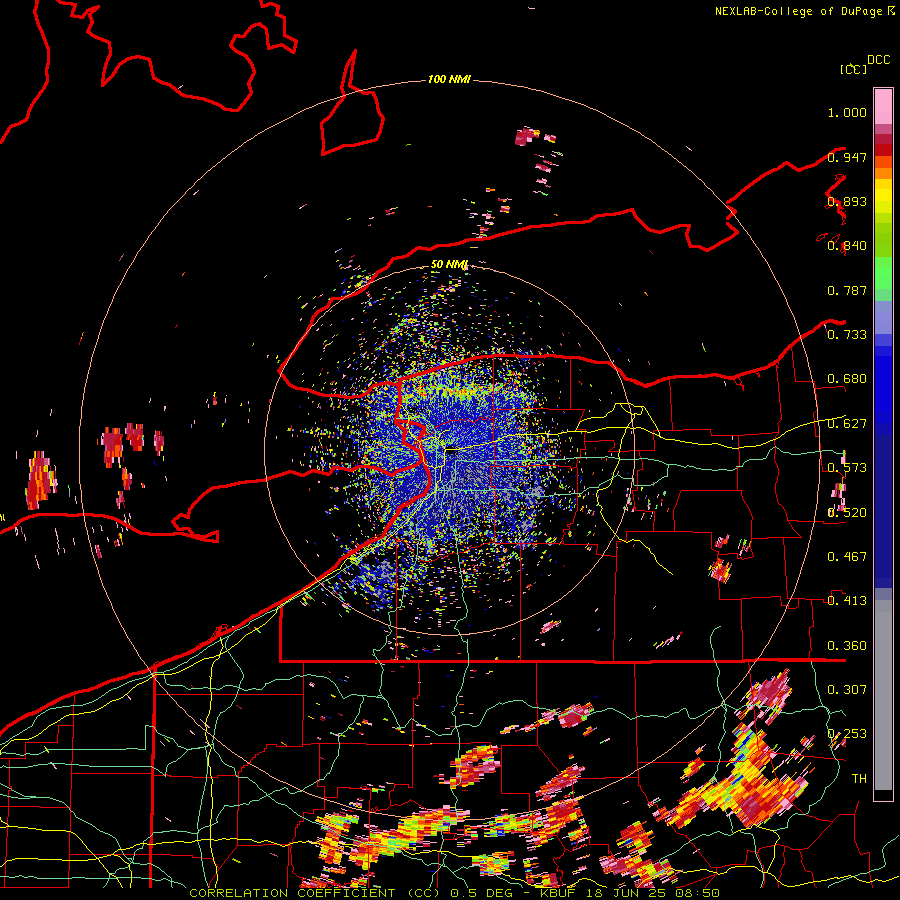Select the yellow segment of the color bar
Screen dimensions: 900x900
coord(883,196)
